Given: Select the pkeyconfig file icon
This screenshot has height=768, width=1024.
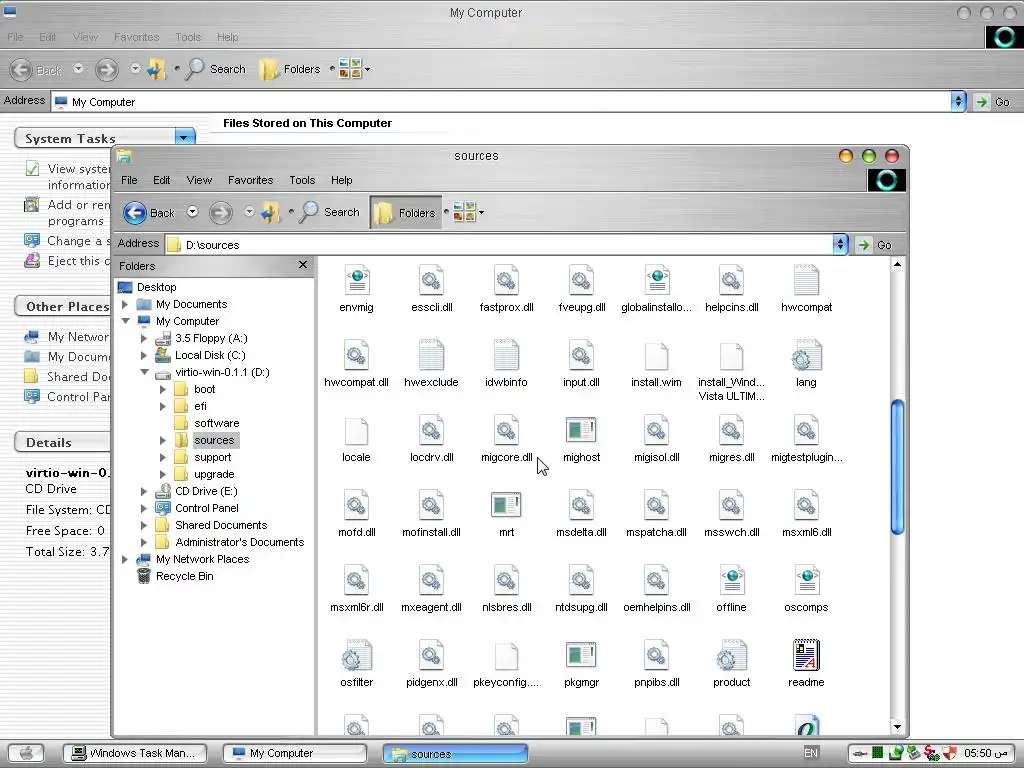Looking at the screenshot, I should (x=506, y=656).
